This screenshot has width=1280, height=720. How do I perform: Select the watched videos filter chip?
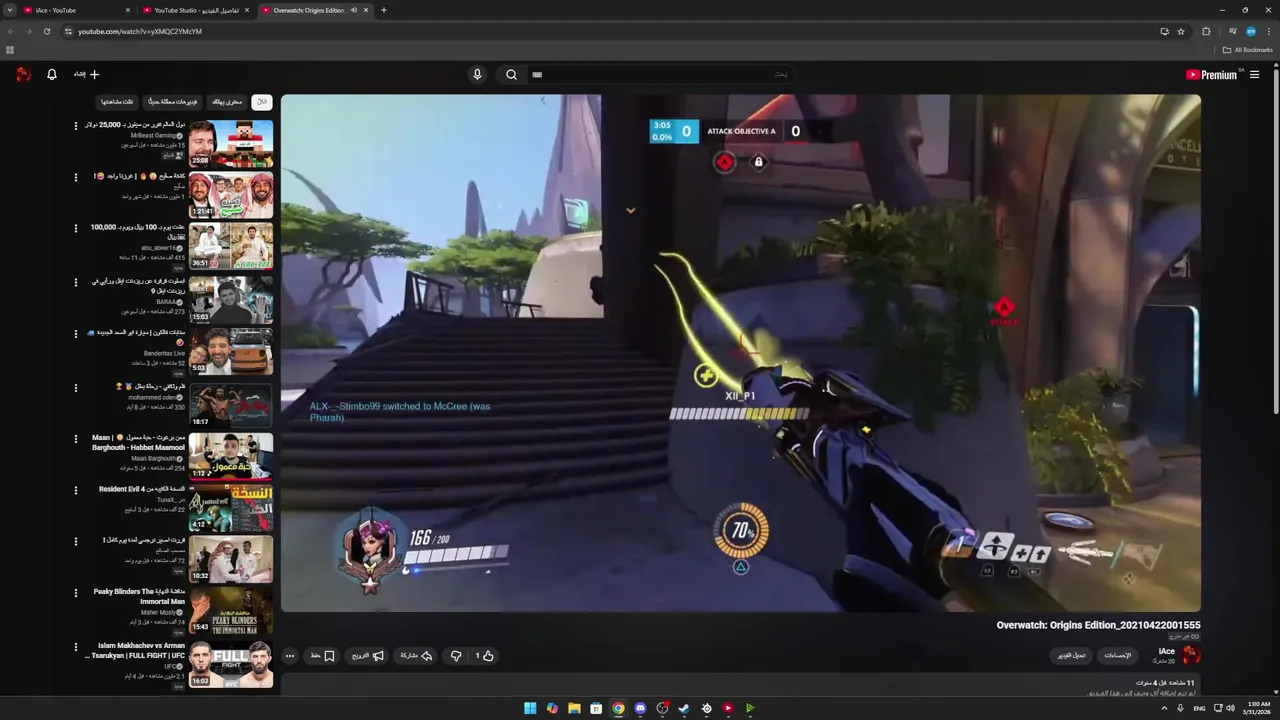(117, 102)
